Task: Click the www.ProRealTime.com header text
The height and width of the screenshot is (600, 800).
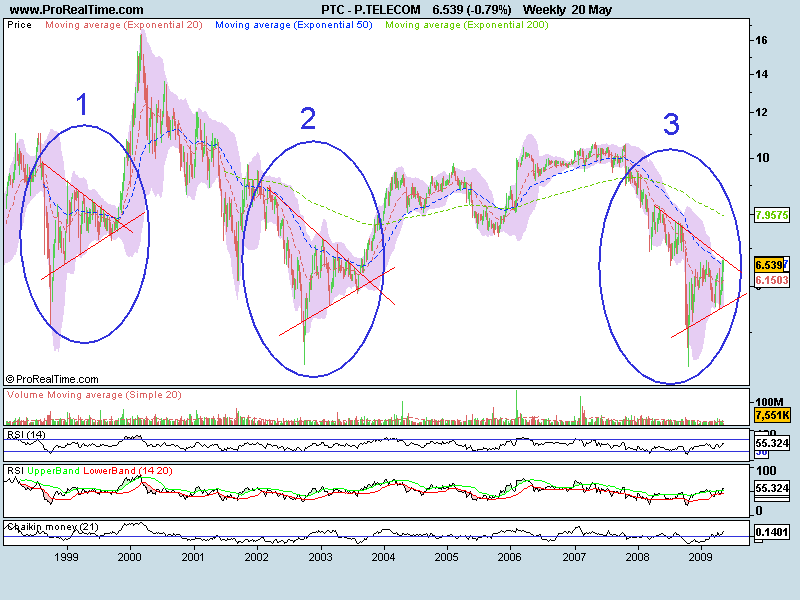Action: [x=77, y=10]
